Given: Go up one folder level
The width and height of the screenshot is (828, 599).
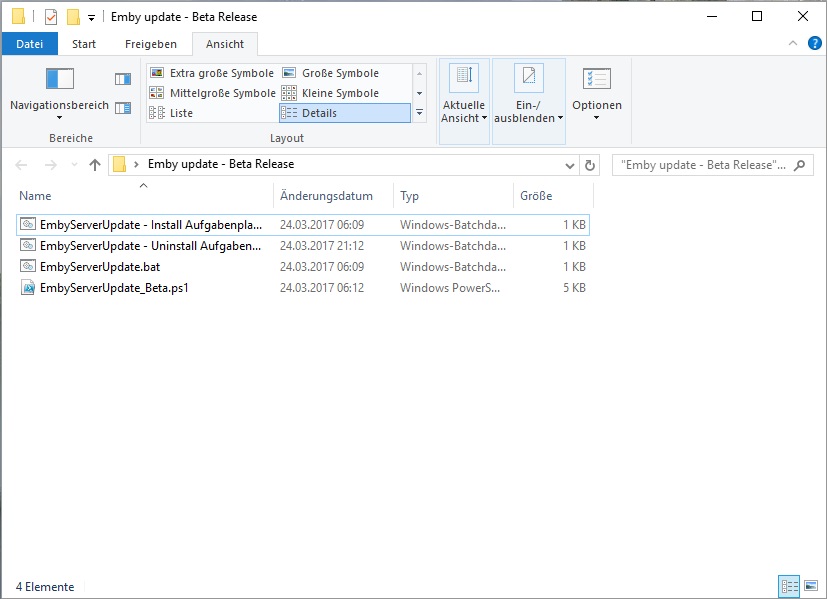Looking at the screenshot, I should pyautogui.click(x=95, y=165).
